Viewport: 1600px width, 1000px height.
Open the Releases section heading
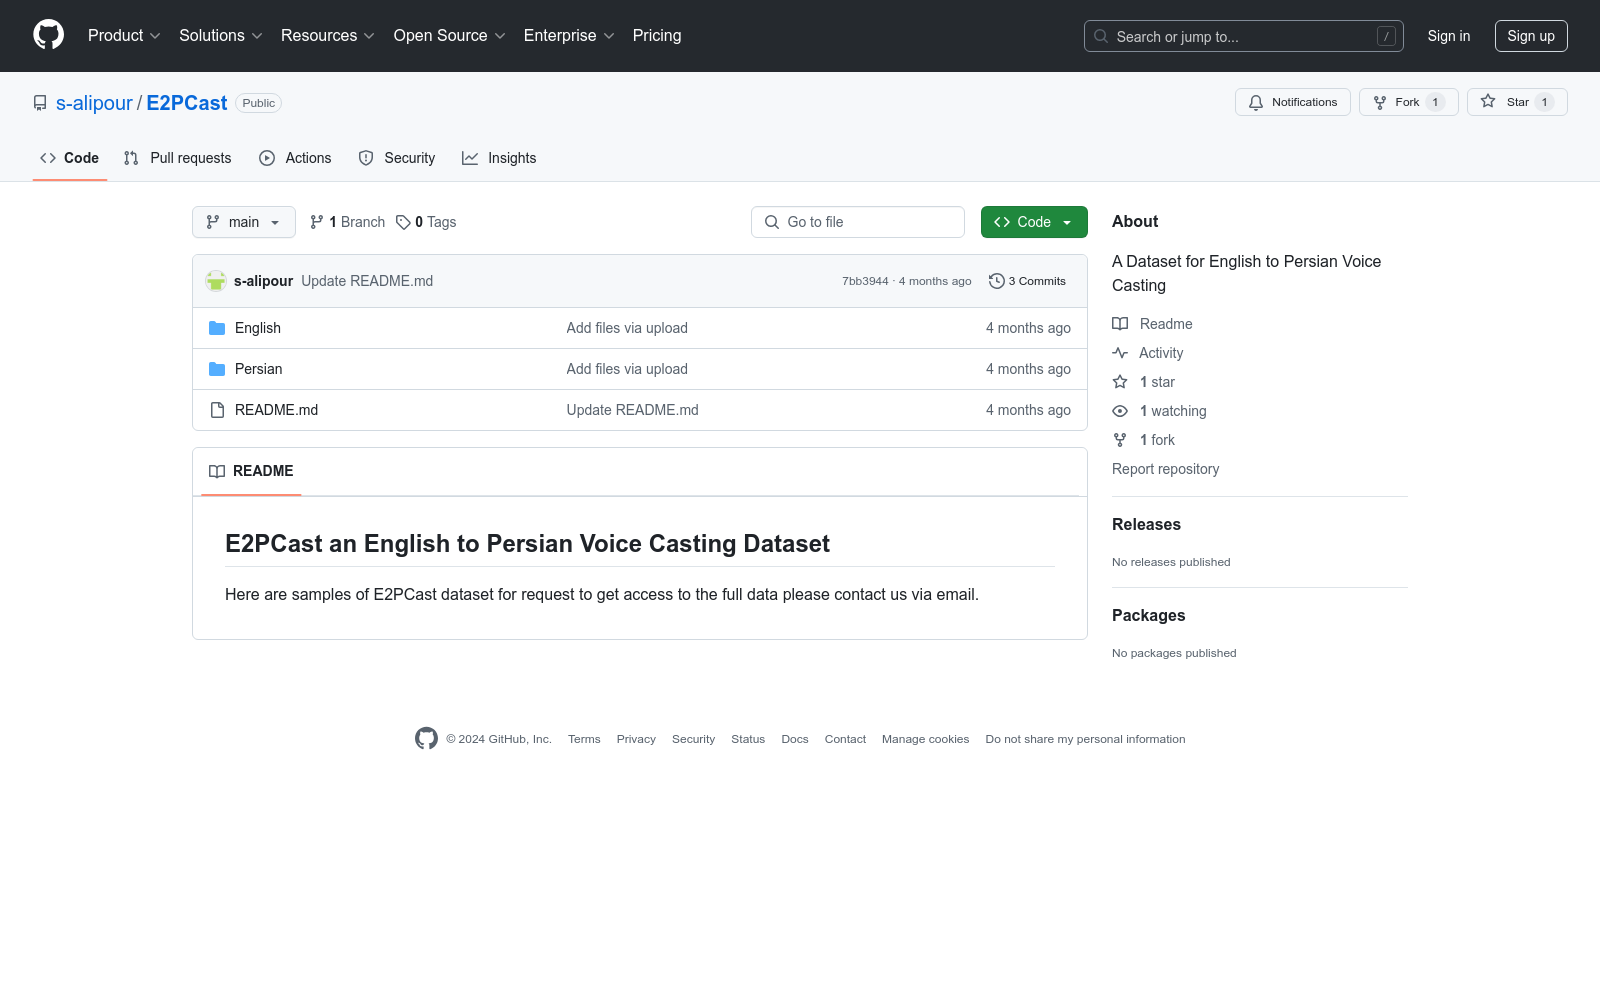click(x=1146, y=524)
